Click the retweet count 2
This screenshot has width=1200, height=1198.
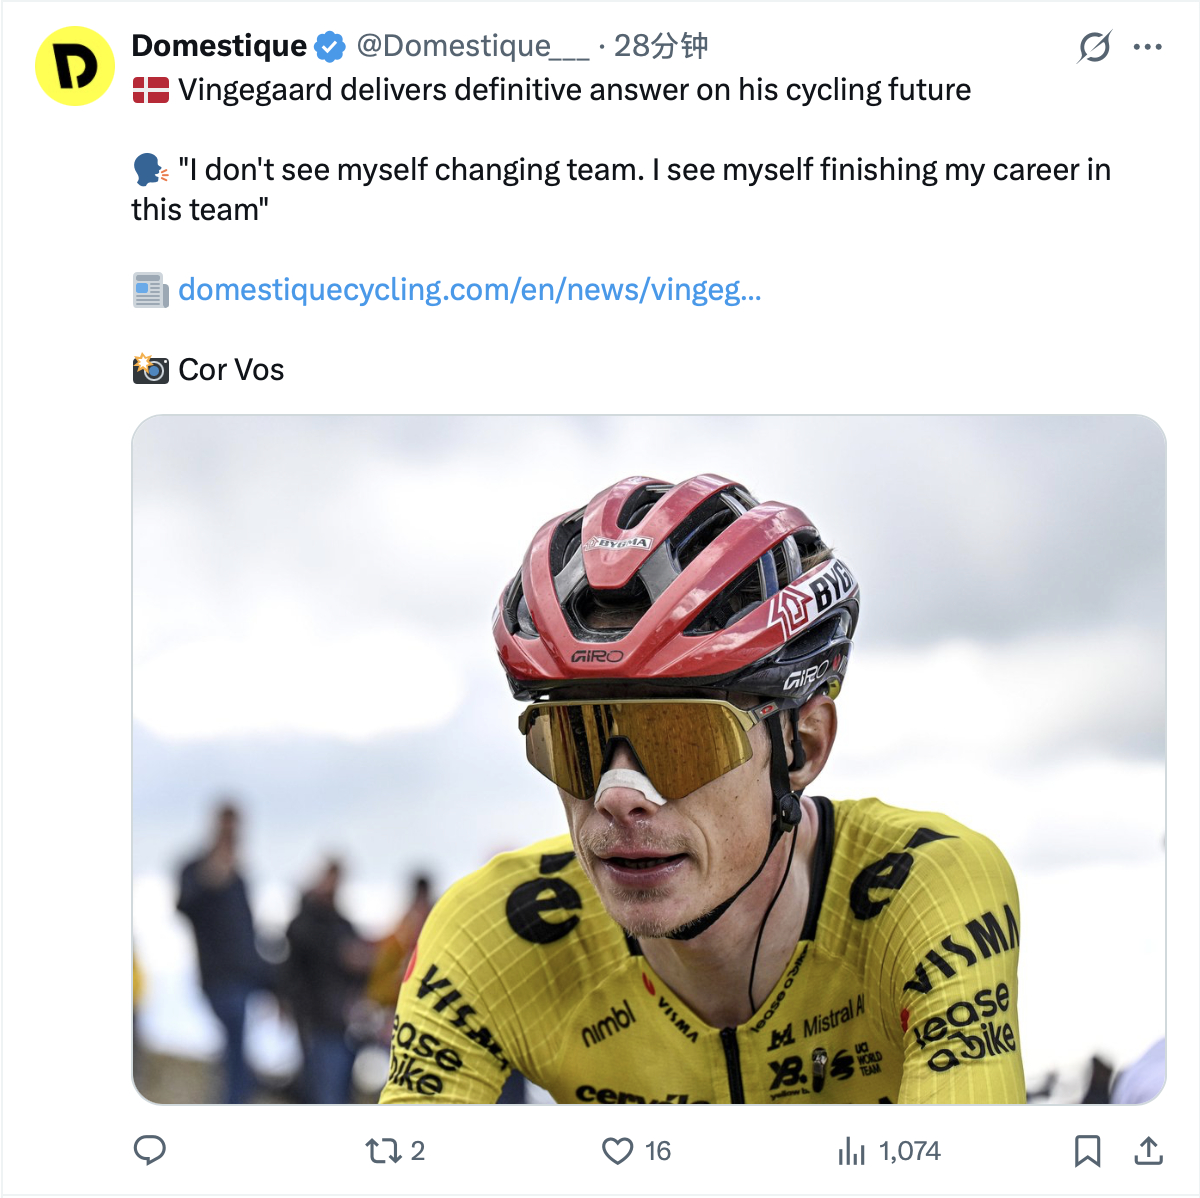(418, 1151)
